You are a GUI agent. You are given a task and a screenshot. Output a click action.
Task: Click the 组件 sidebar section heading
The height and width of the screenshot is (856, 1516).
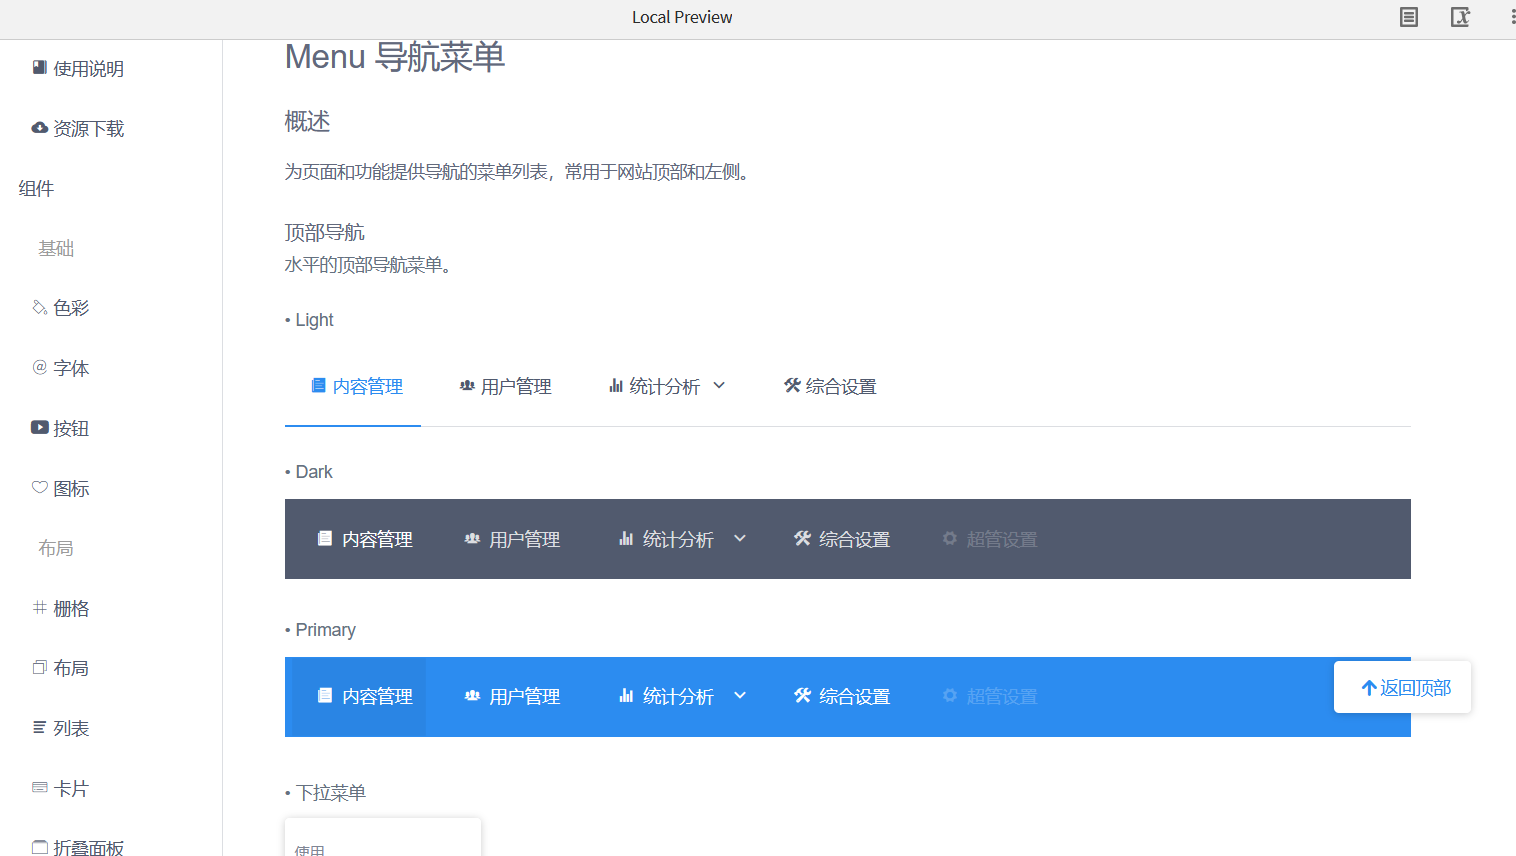pos(36,188)
